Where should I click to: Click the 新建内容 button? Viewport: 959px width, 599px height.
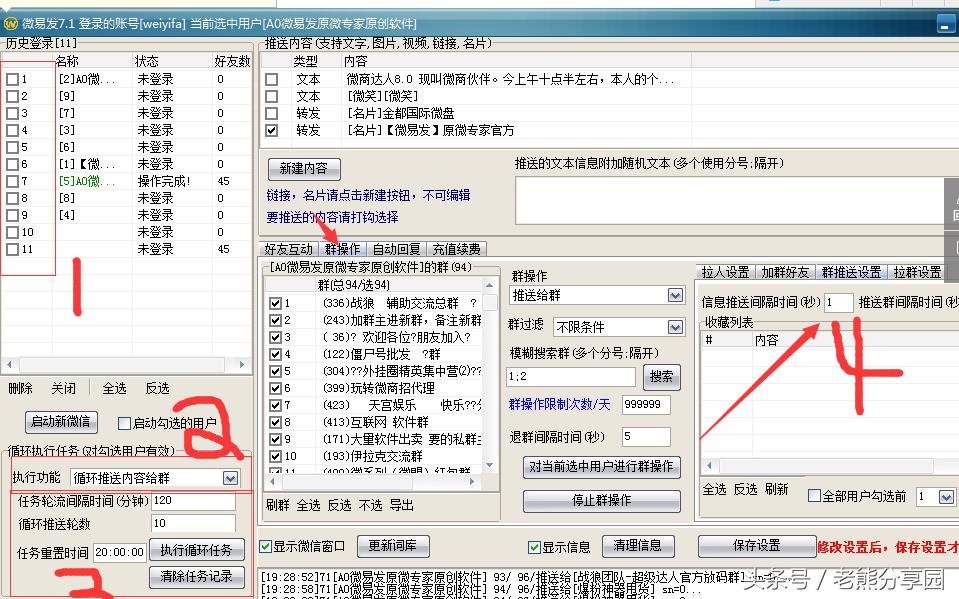tap(304, 169)
